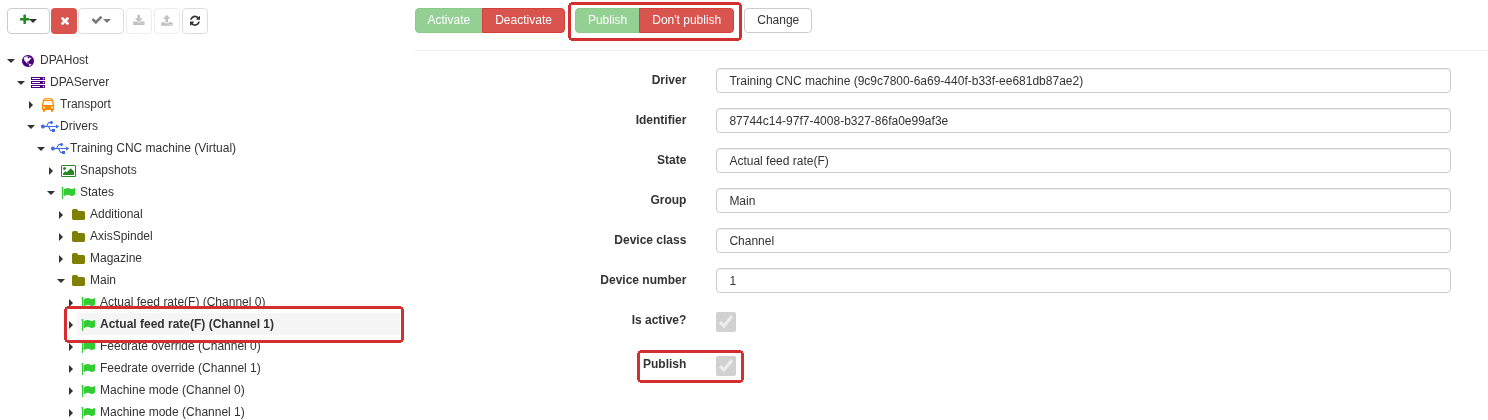
Task: Select Machine mode (Channel 1) label
Action: click(x=172, y=412)
